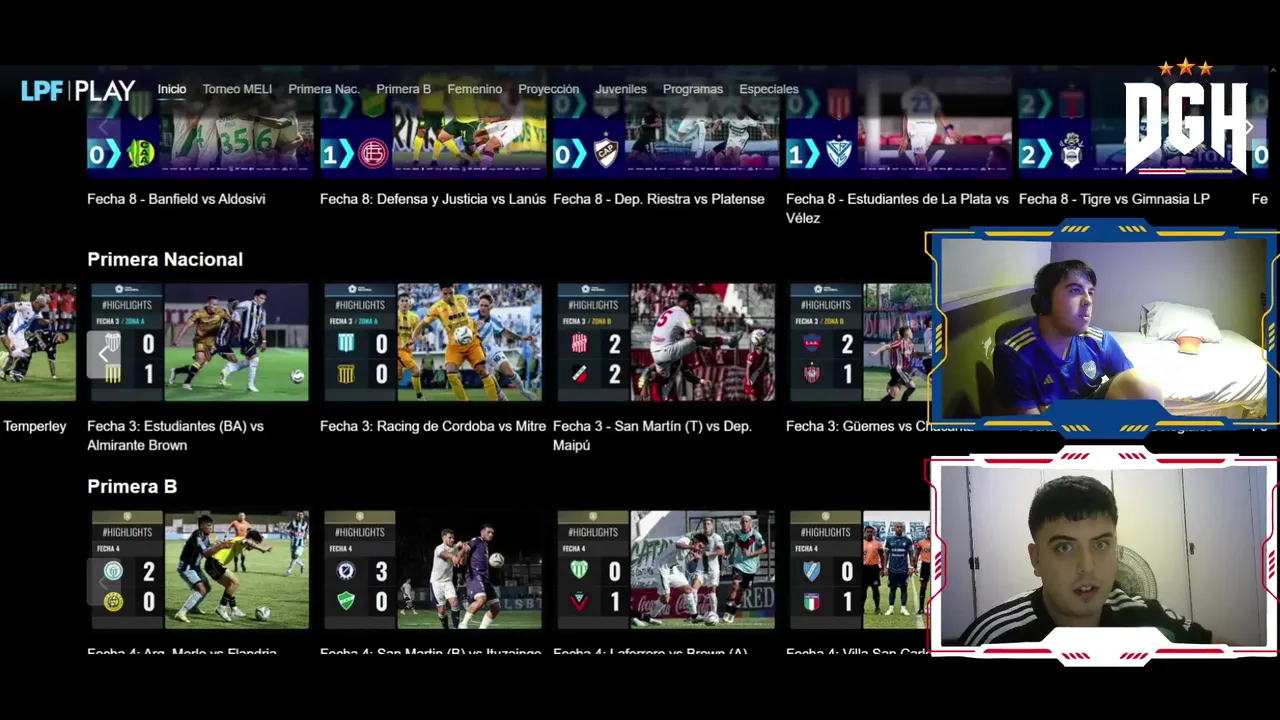Click the LPF Play logo

tap(78, 90)
